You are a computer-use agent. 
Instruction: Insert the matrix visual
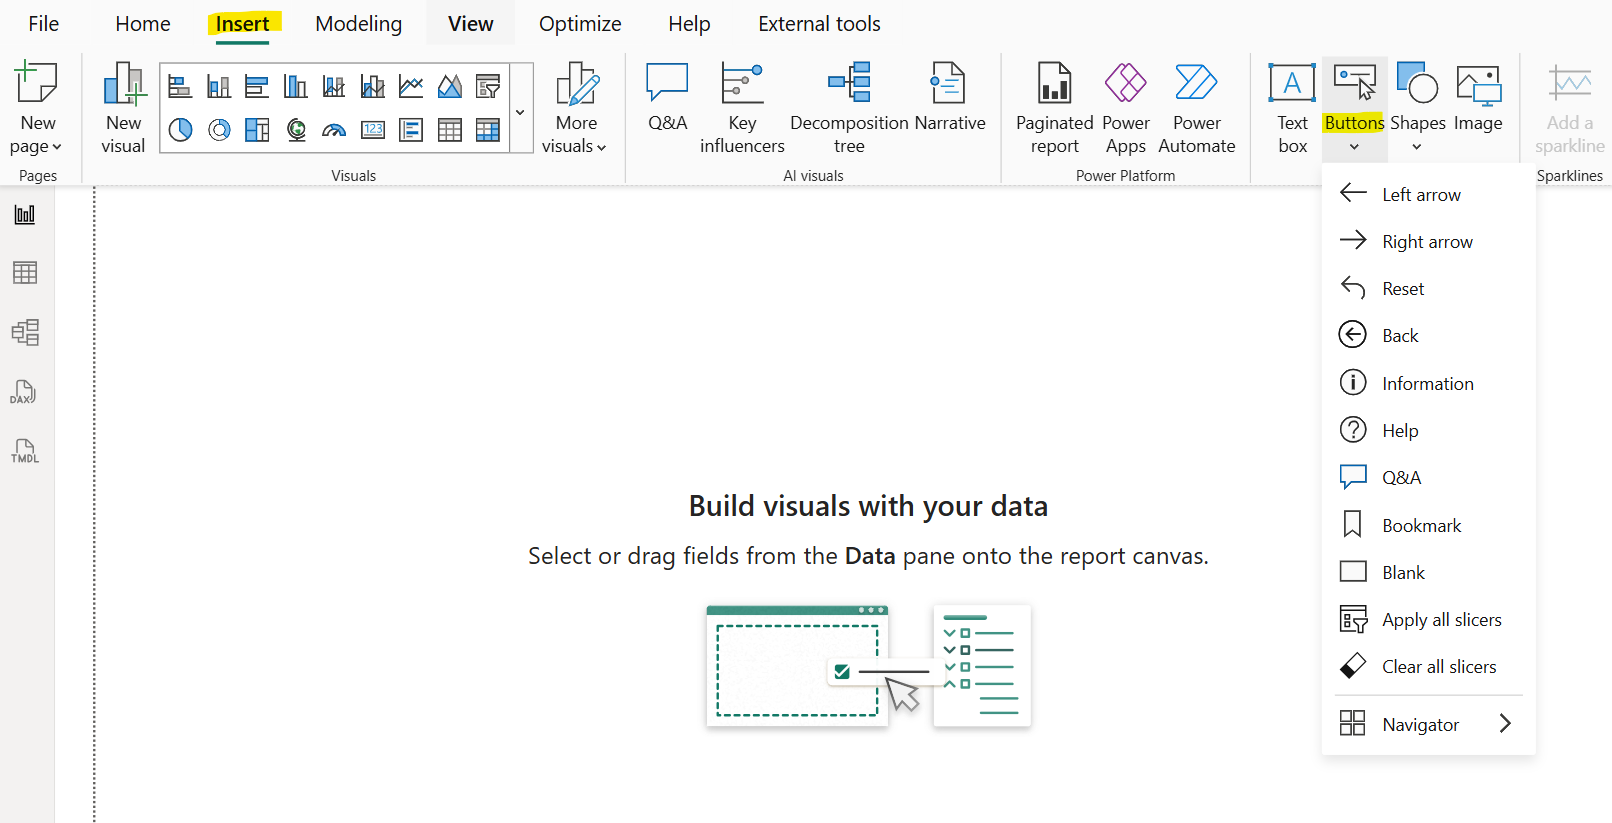488,129
